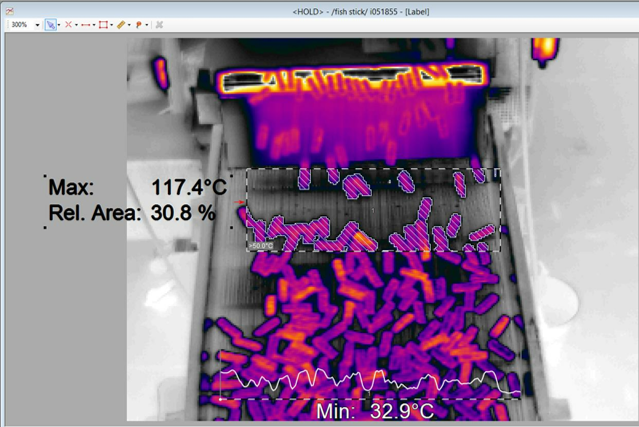Select the ruler measuring tool
The height and width of the screenshot is (427, 639).
tap(120, 24)
